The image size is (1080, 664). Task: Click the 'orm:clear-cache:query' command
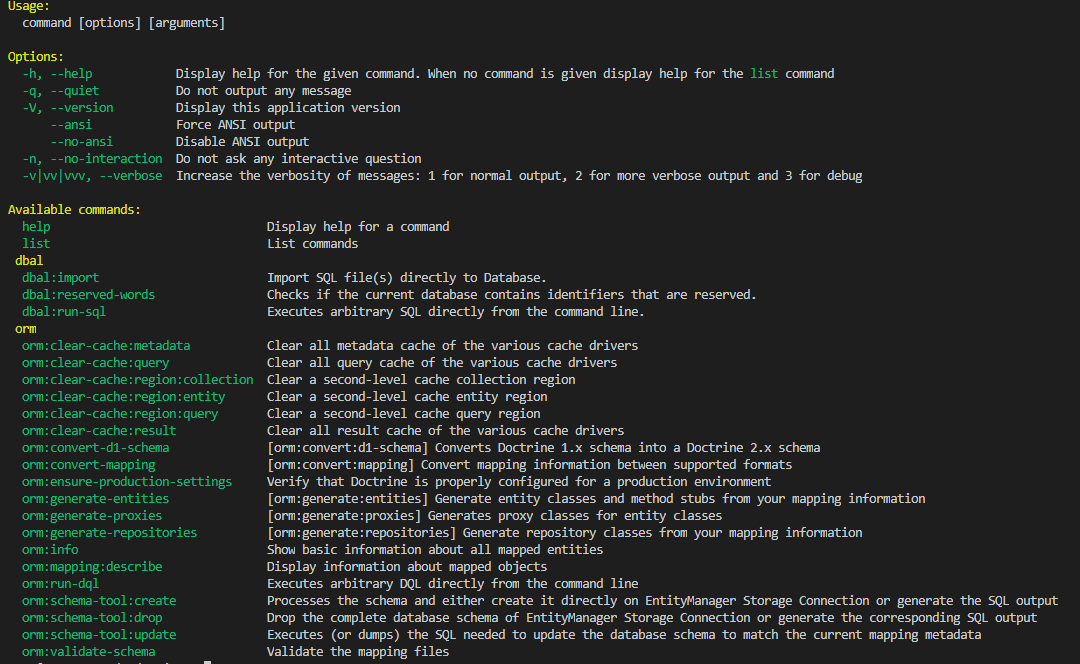click(x=96, y=363)
